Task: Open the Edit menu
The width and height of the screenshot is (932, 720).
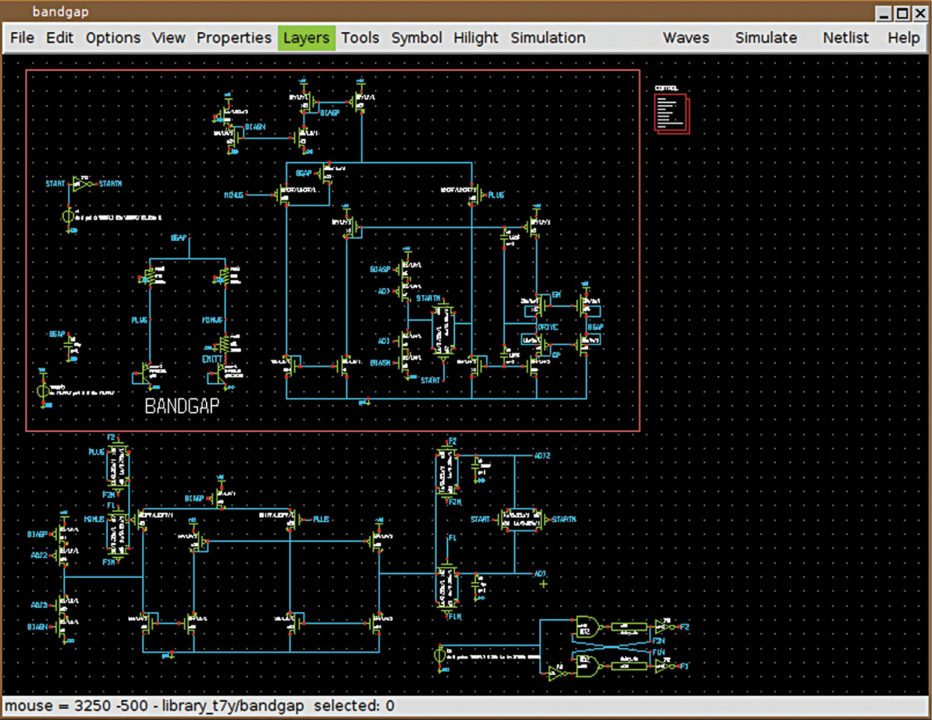Action: pyautogui.click(x=60, y=38)
